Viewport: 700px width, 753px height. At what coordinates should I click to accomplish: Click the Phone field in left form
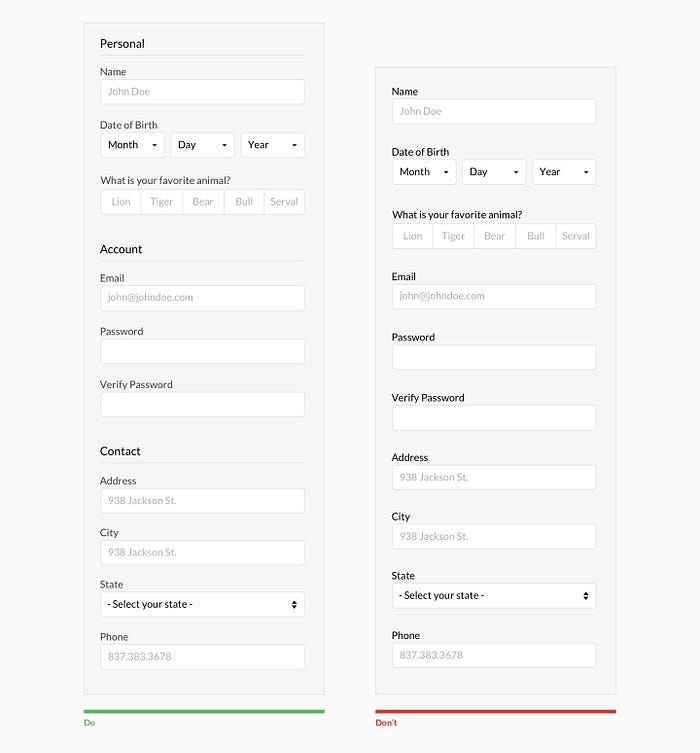(x=203, y=657)
